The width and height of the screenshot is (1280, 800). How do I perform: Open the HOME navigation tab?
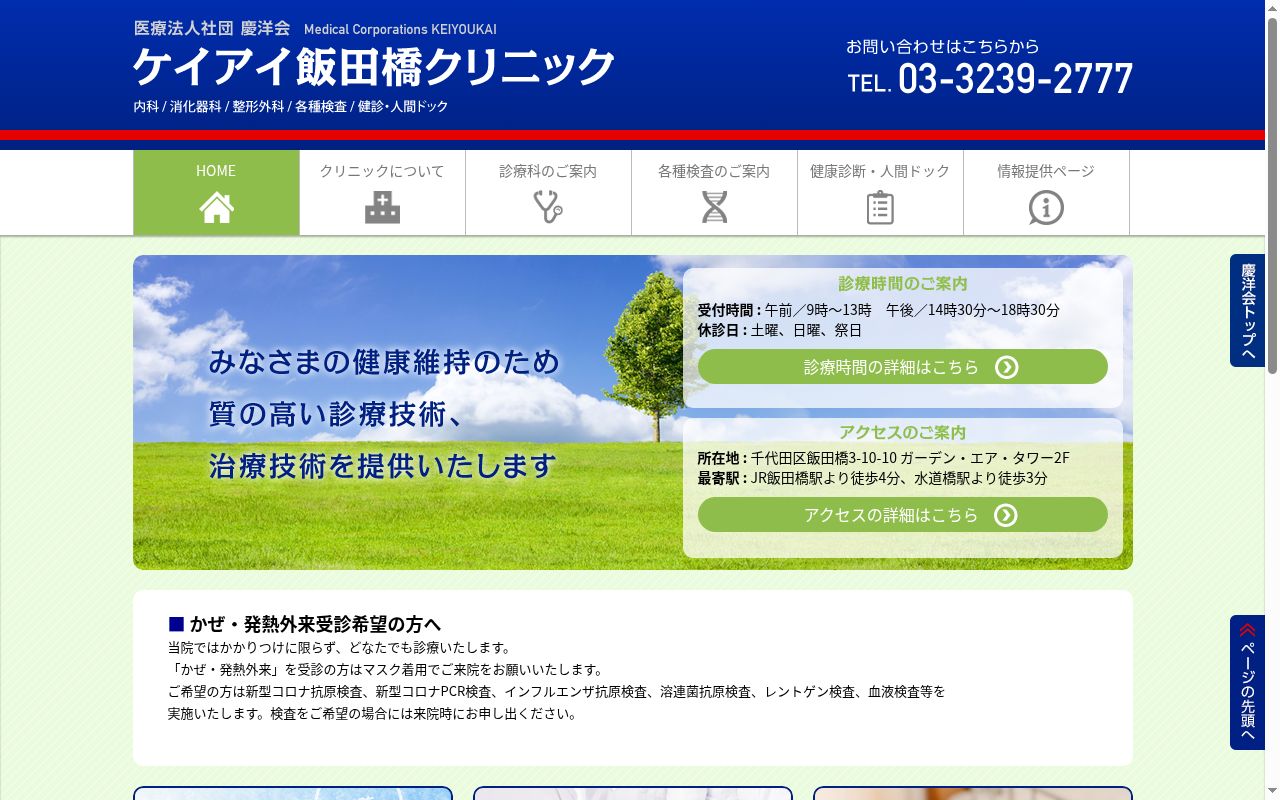pyautogui.click(x=216, y=193)
